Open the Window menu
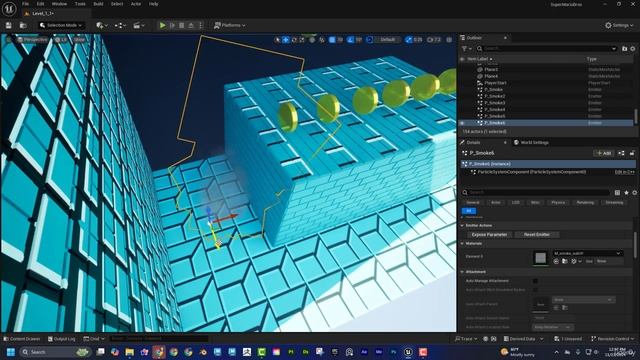This screenshot has width=640, height=360. (x=60, y=4)
